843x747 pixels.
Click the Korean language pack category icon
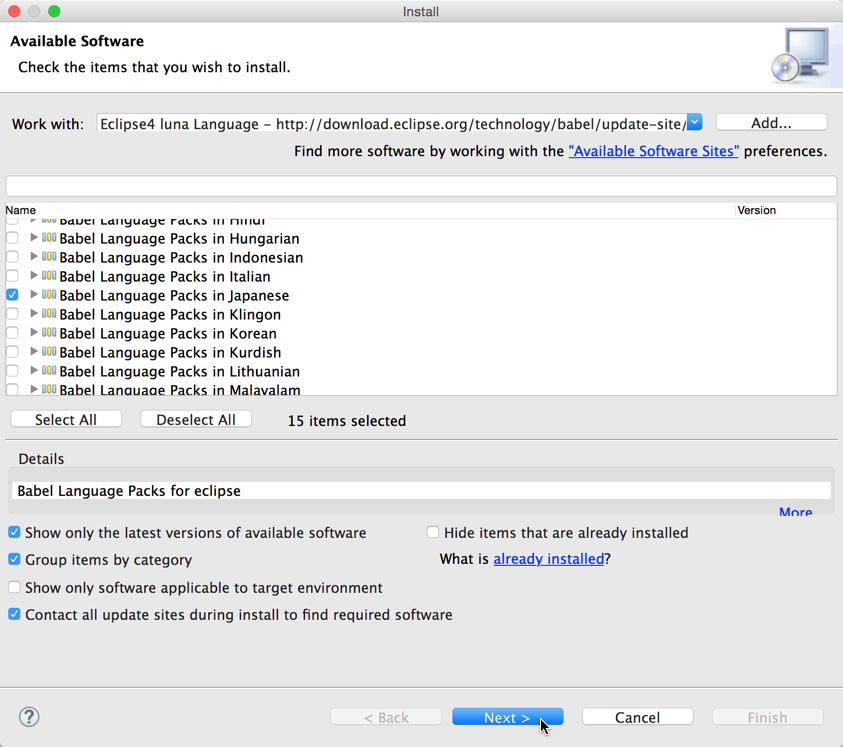point(49,332)
